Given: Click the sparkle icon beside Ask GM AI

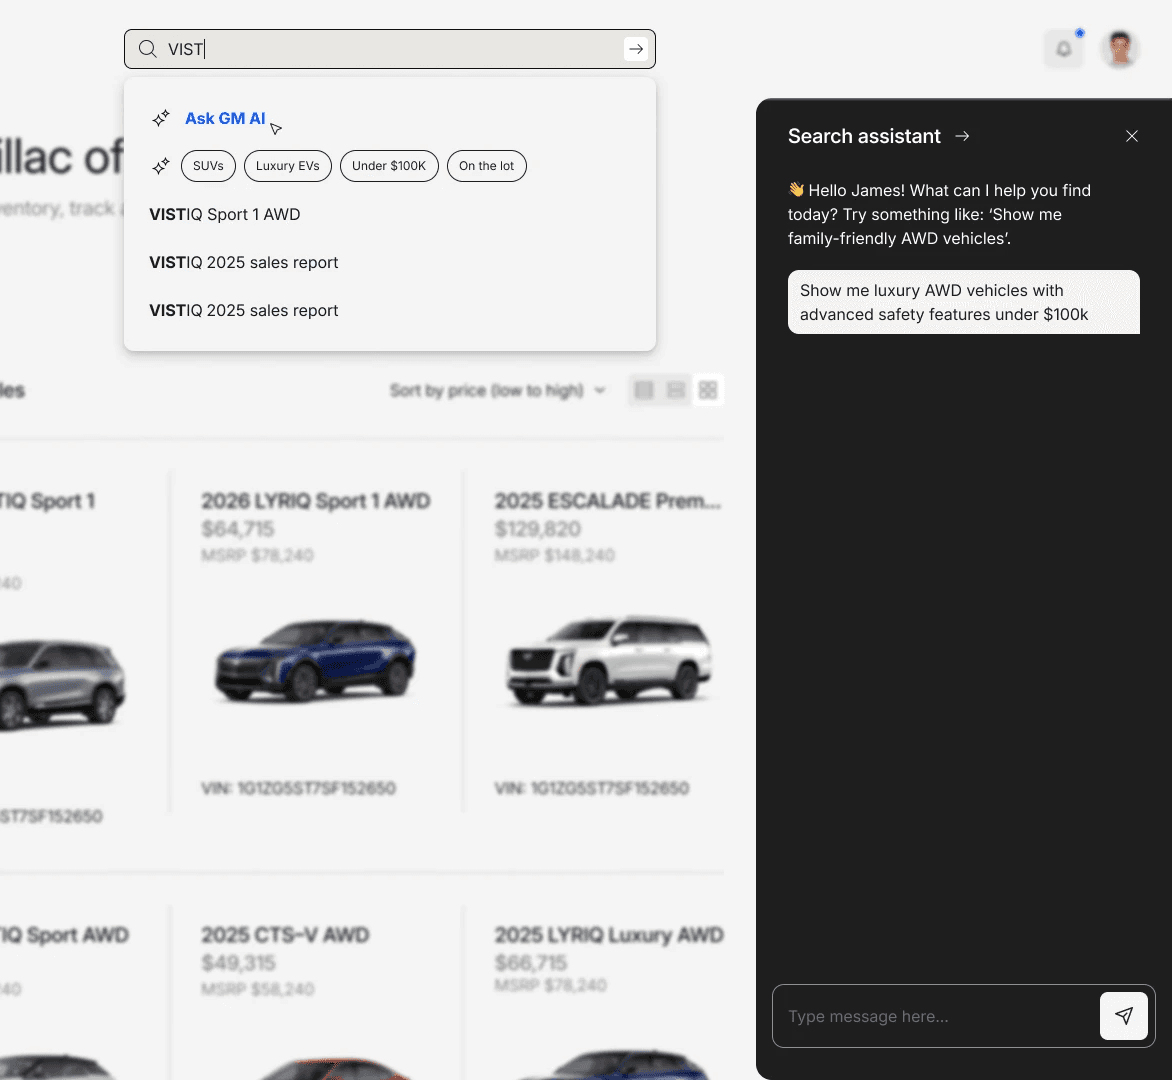Looking at the screenshot, I should [161, 119].
